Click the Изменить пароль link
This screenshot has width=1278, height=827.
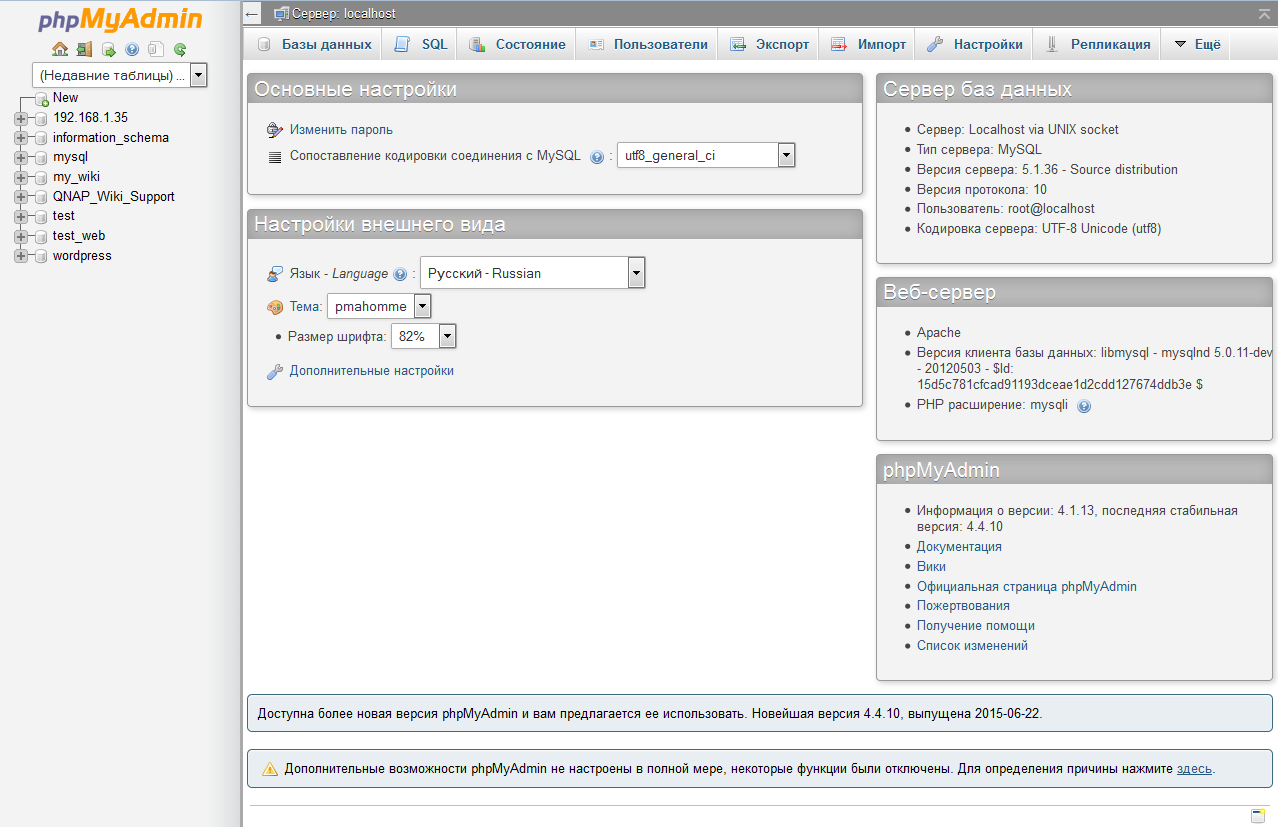click(x=341, y=130)
